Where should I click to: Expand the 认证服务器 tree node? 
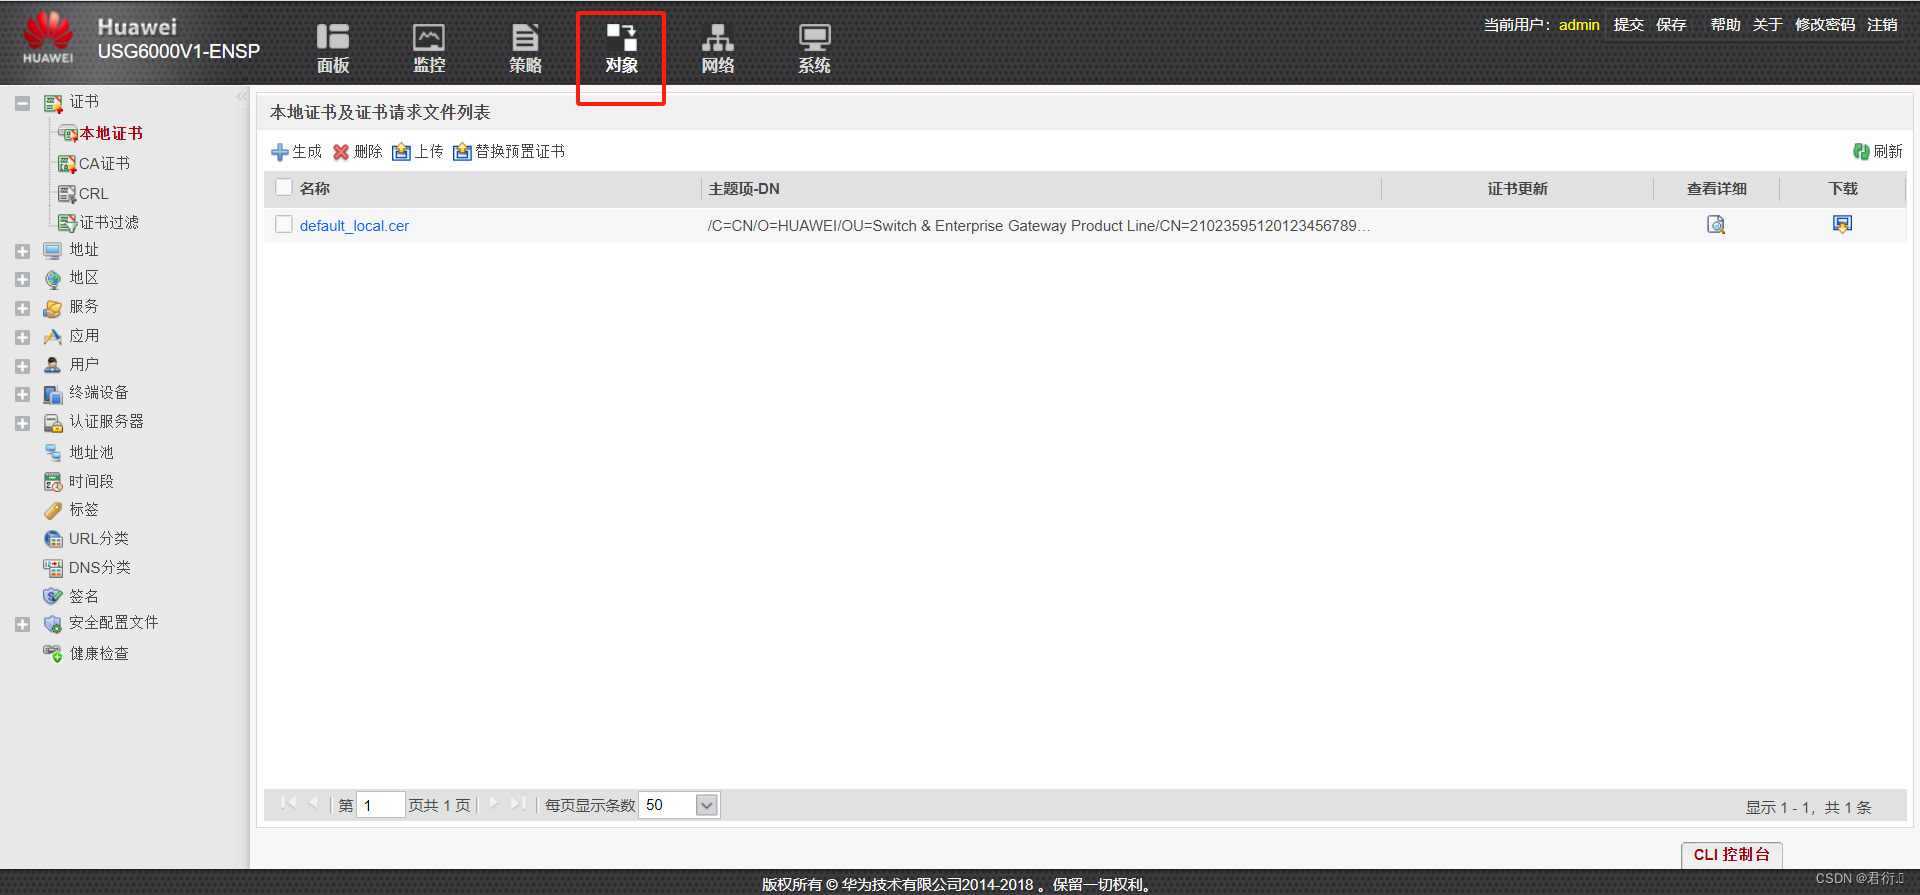point(22,423)
